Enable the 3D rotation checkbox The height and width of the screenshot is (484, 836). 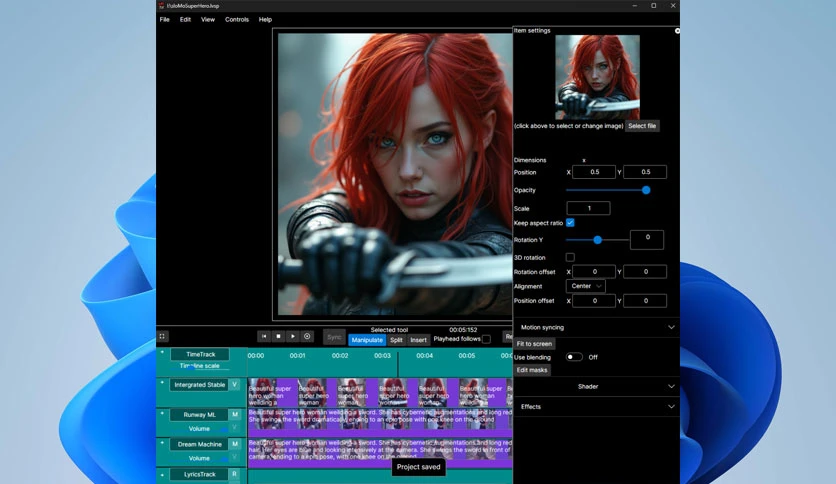(570, 257)
